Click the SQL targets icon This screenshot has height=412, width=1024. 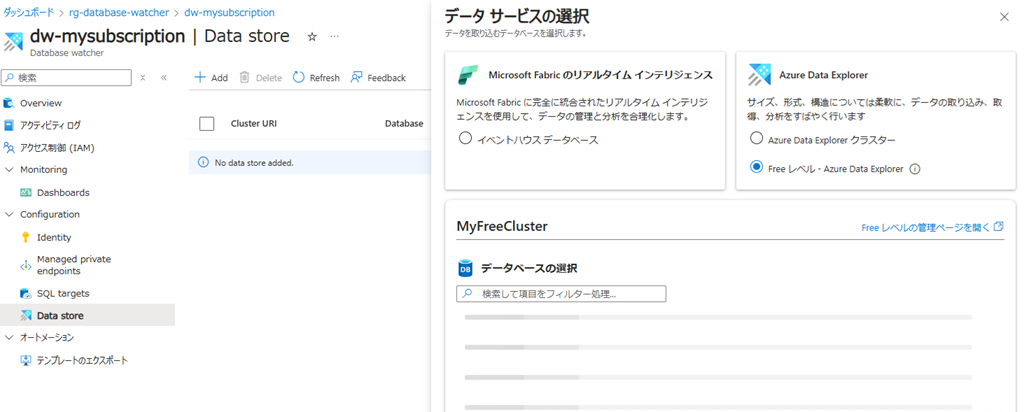click(26, 293)
